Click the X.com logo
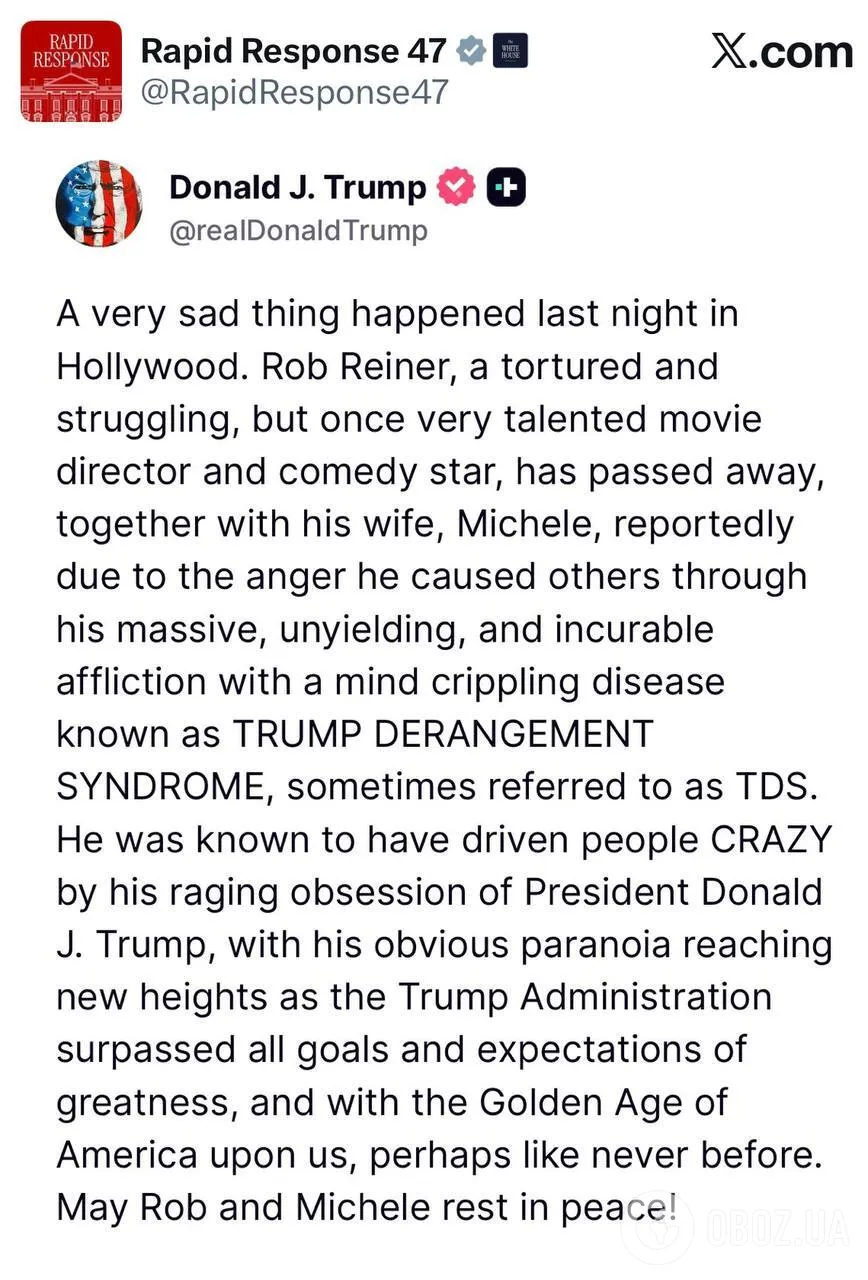The height and width of the screenshot is (1280, 868). (782, 53)
